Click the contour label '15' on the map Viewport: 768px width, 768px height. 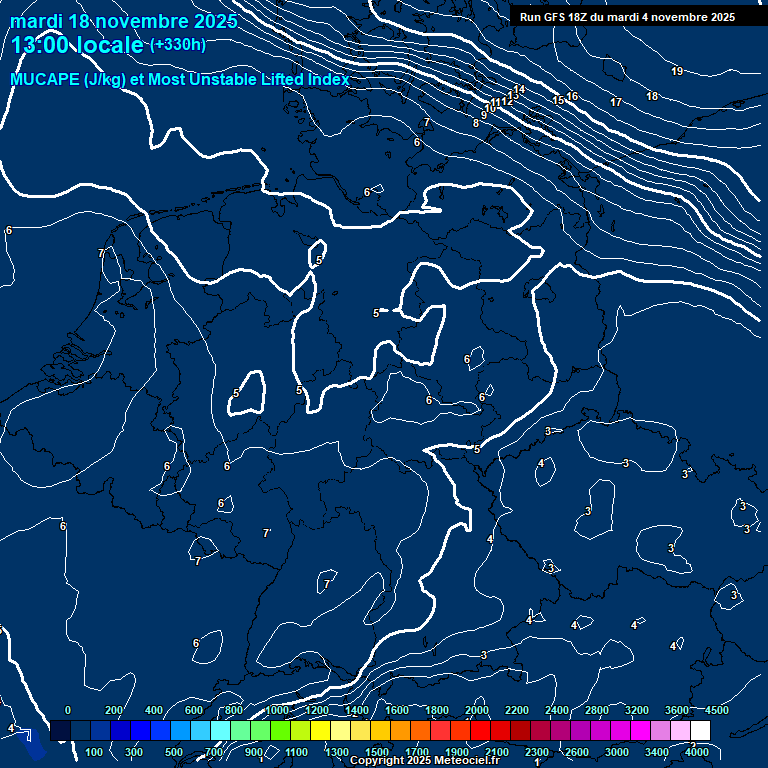click(558, 100)
